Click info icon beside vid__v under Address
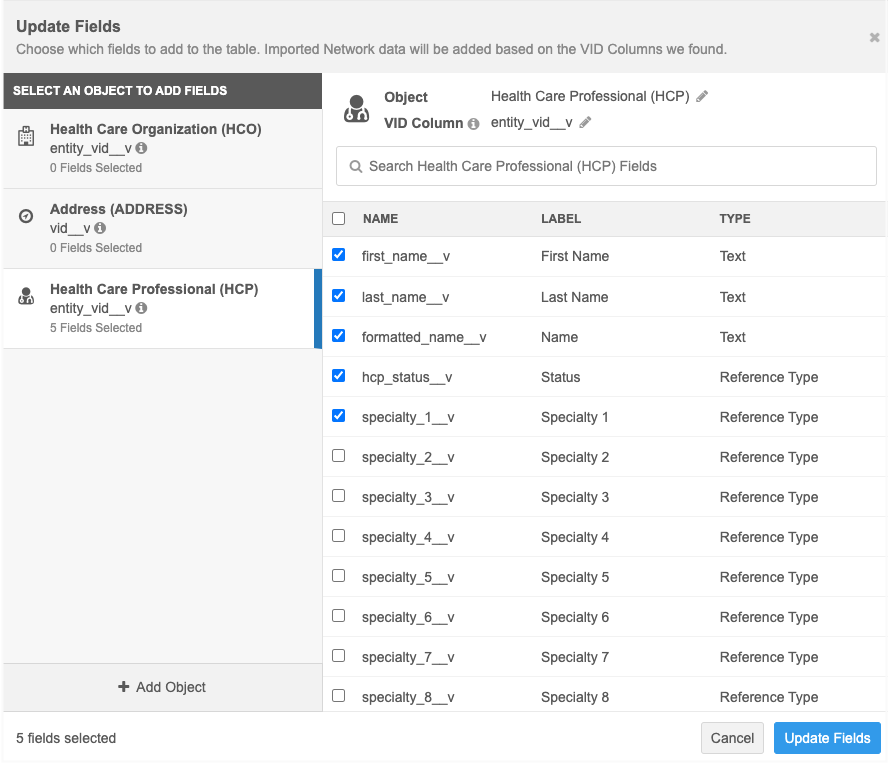Screen dimensions: 892x764 coord(99,228)
